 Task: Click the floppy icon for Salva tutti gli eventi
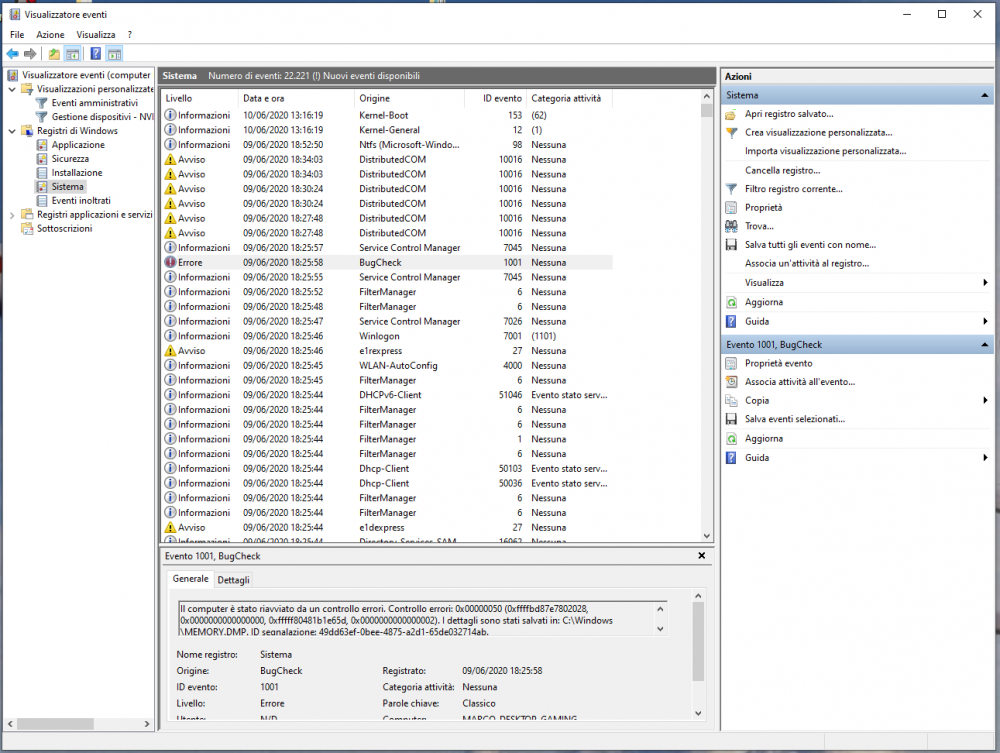click(x=732, y=245)
